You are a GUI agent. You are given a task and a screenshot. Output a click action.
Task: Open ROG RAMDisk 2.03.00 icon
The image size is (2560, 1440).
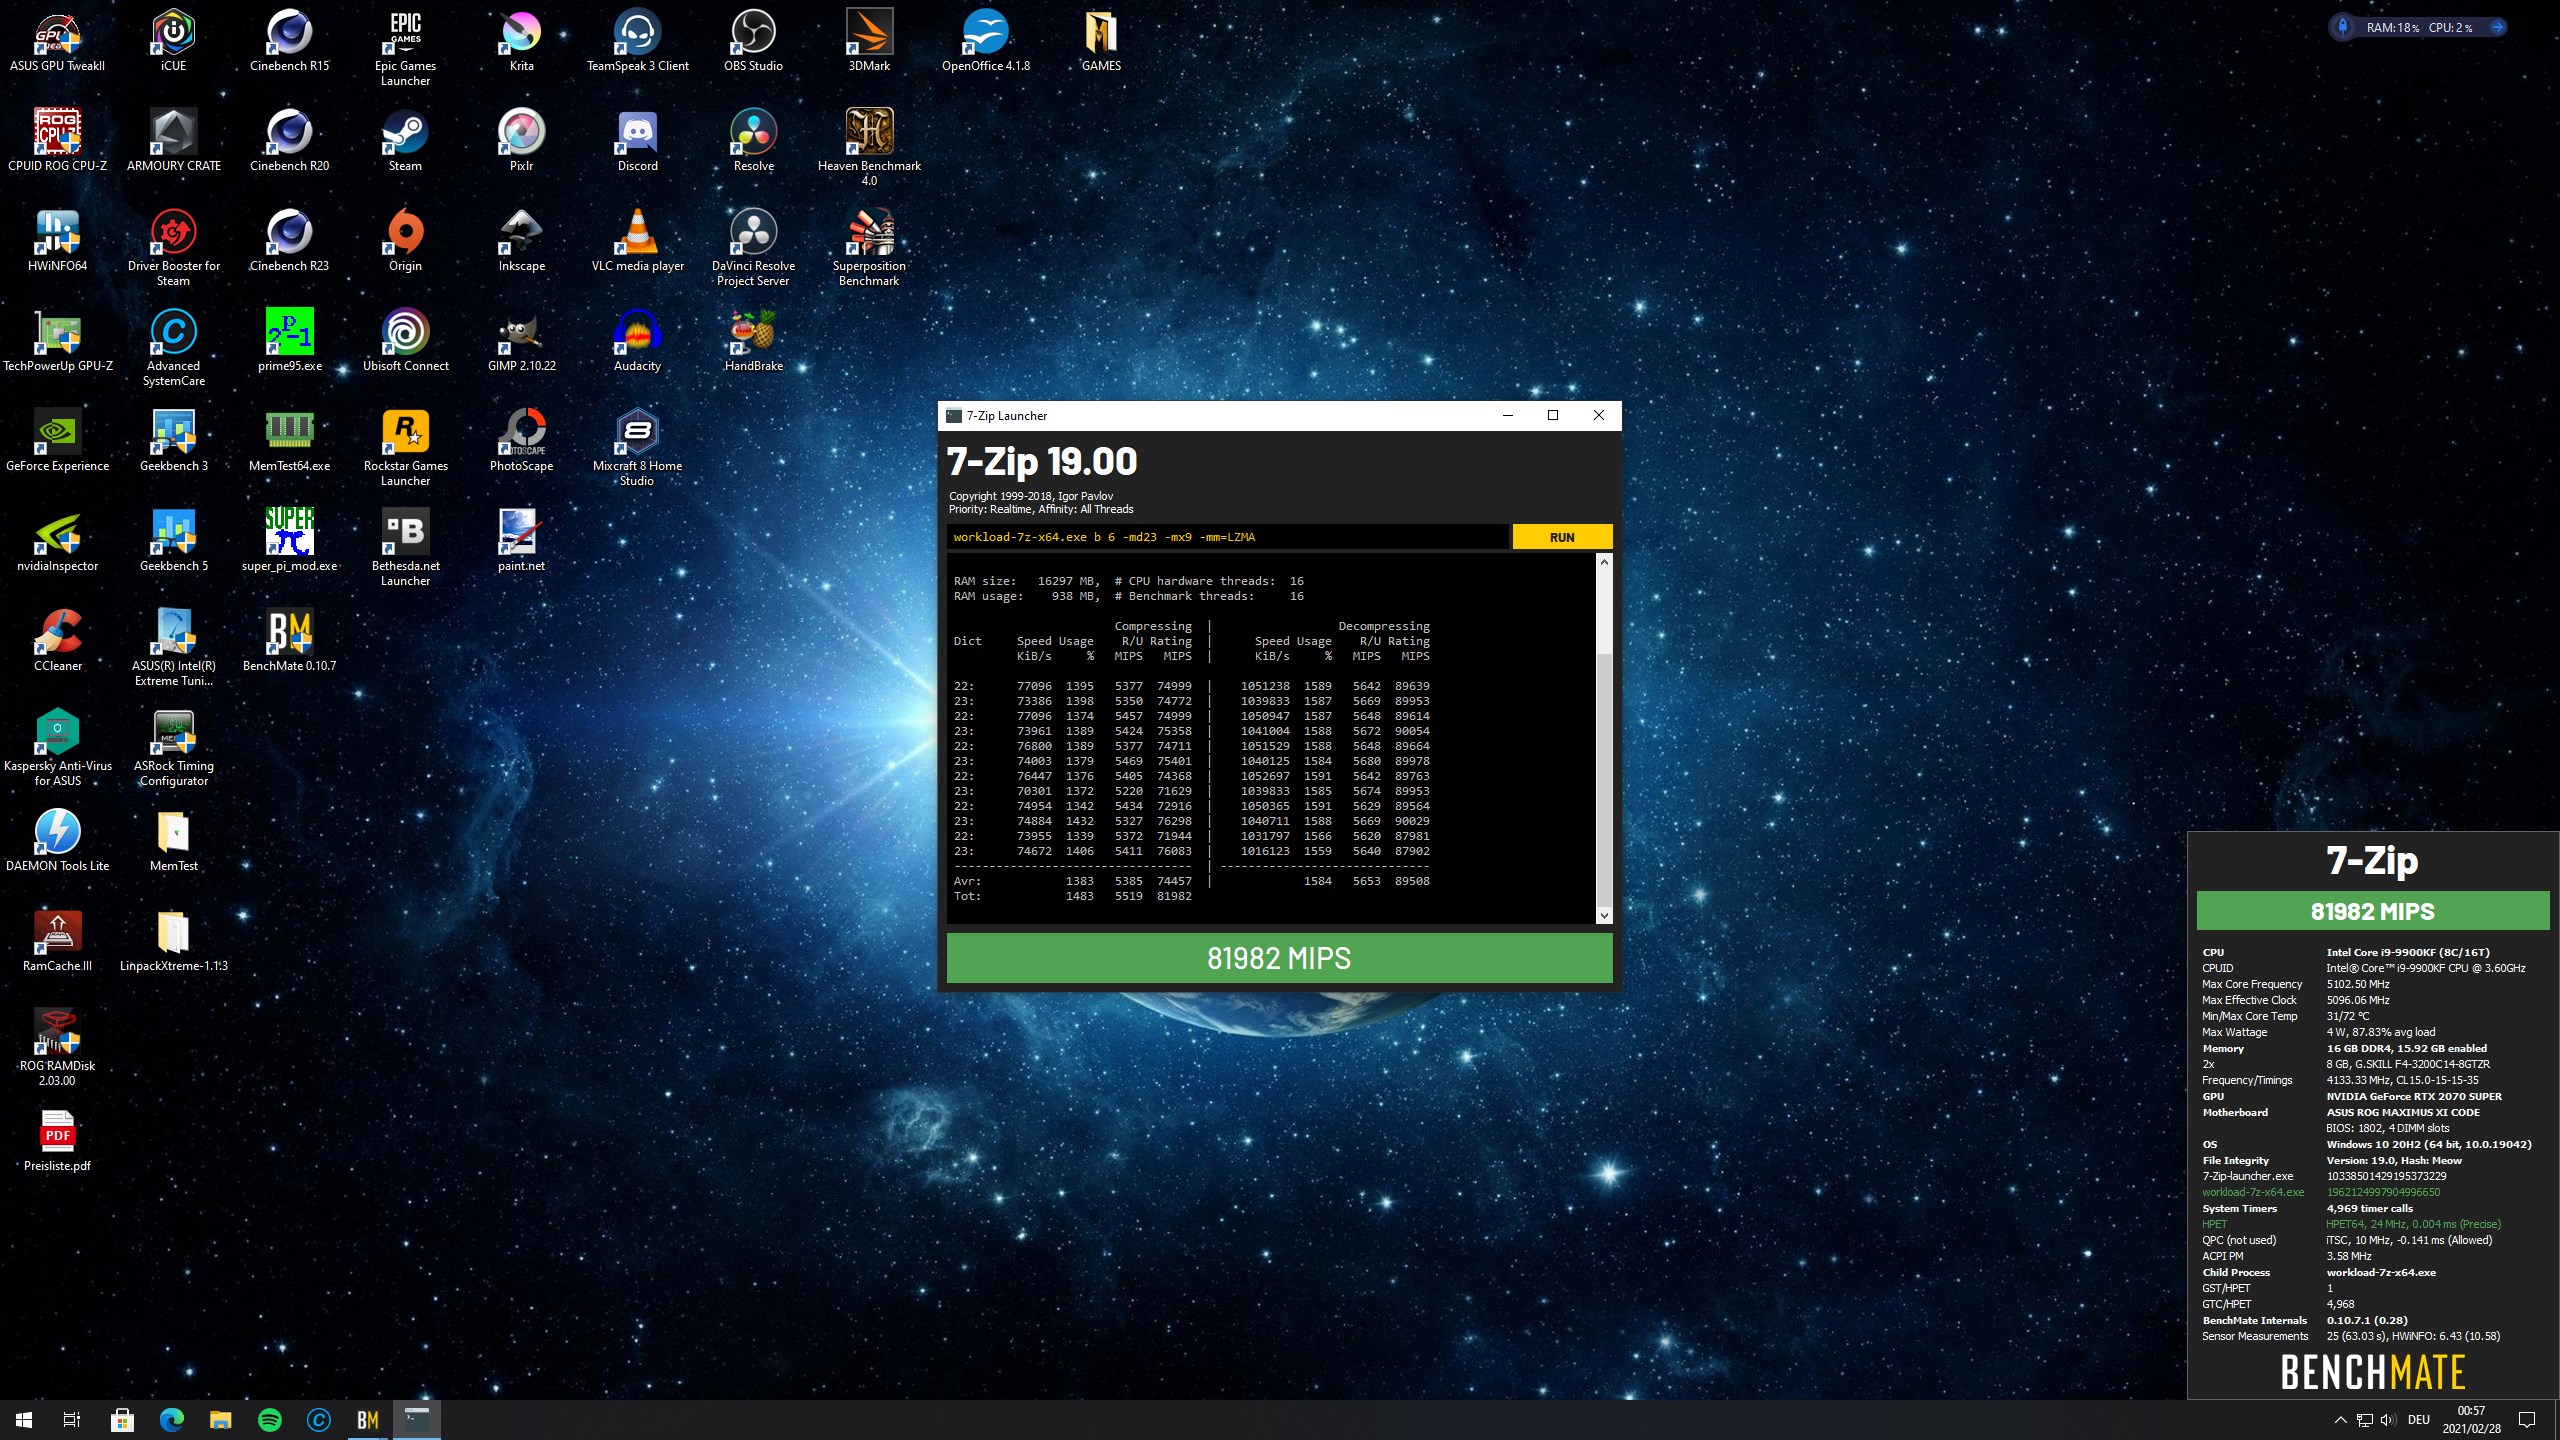pos(57,1048)
